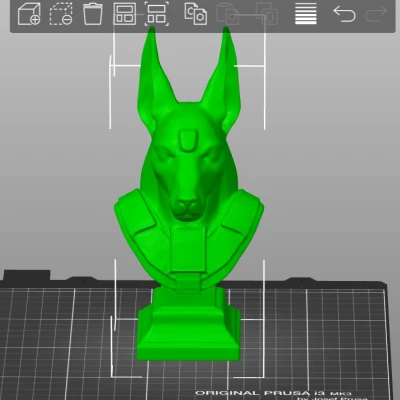Click the Add object toolbar icon
400x400 pixels.
29,14
